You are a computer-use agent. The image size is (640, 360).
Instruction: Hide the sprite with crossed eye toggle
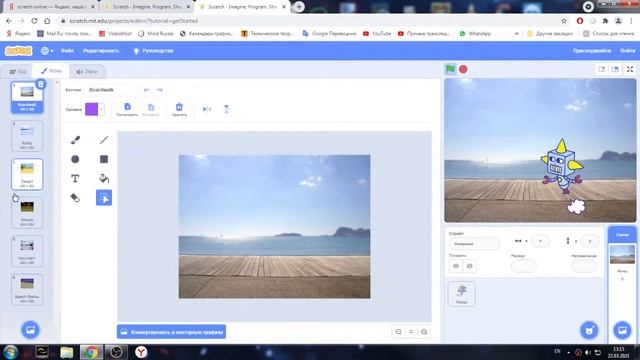[469, 266]
